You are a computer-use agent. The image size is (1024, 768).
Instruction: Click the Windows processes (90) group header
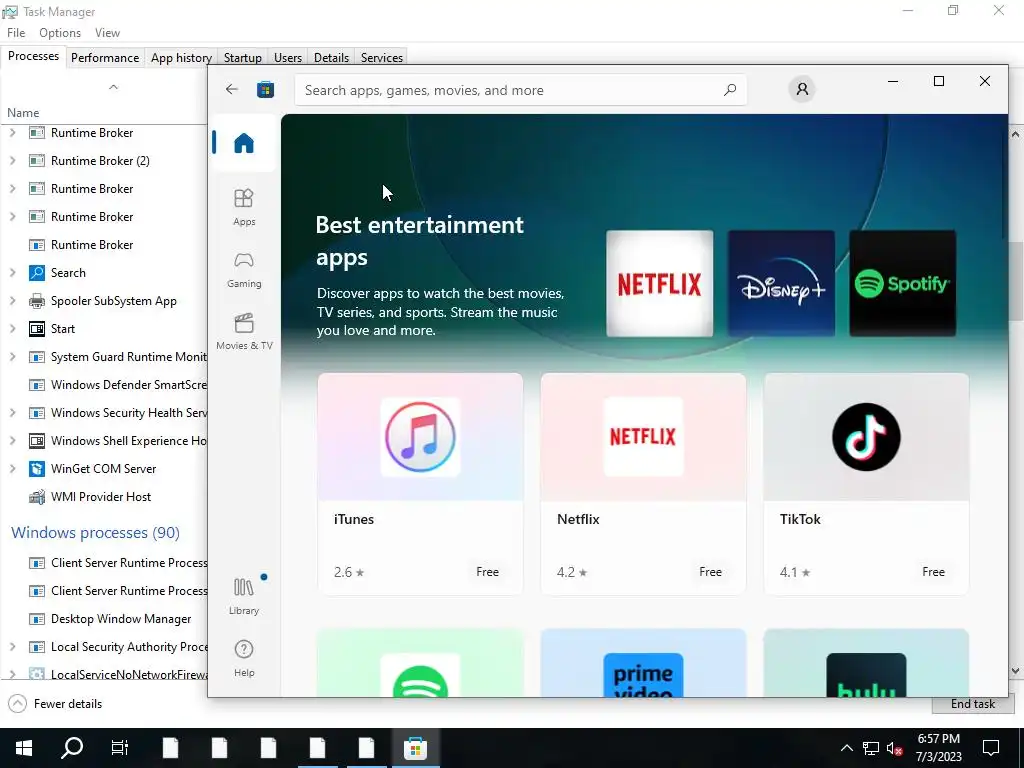[95, 532]
